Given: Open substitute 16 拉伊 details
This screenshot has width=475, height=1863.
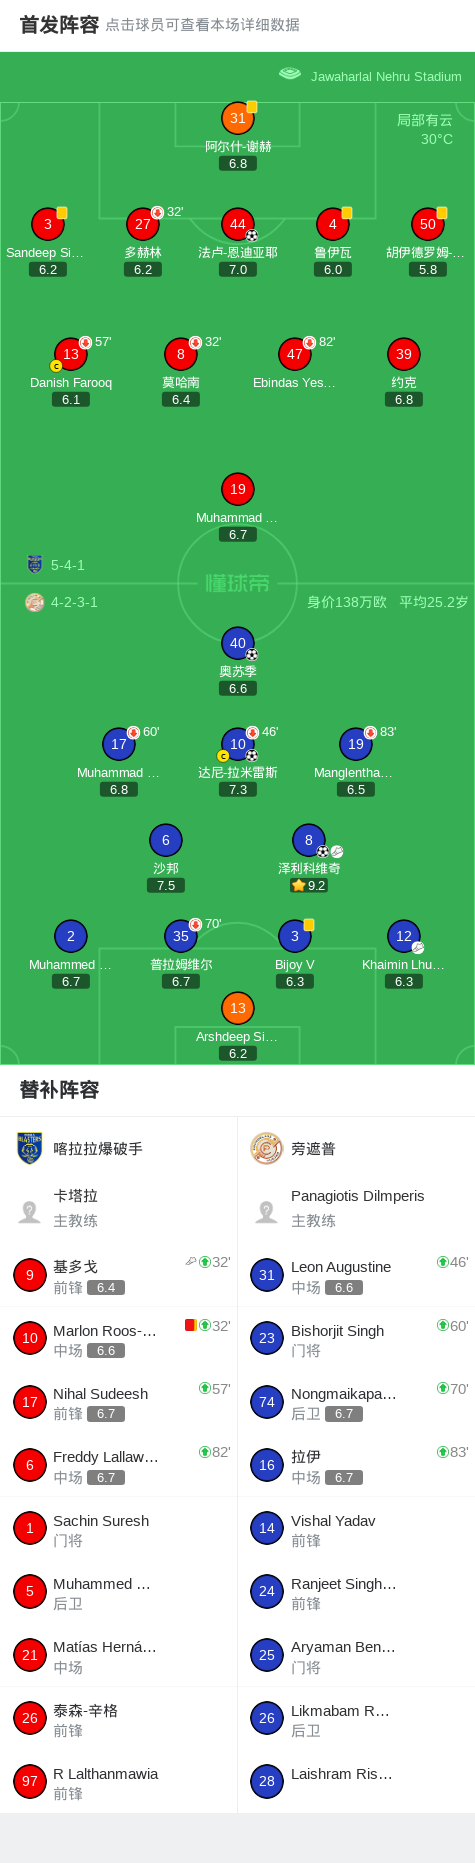Looking at the screenshot, I should coord(356,1465).
